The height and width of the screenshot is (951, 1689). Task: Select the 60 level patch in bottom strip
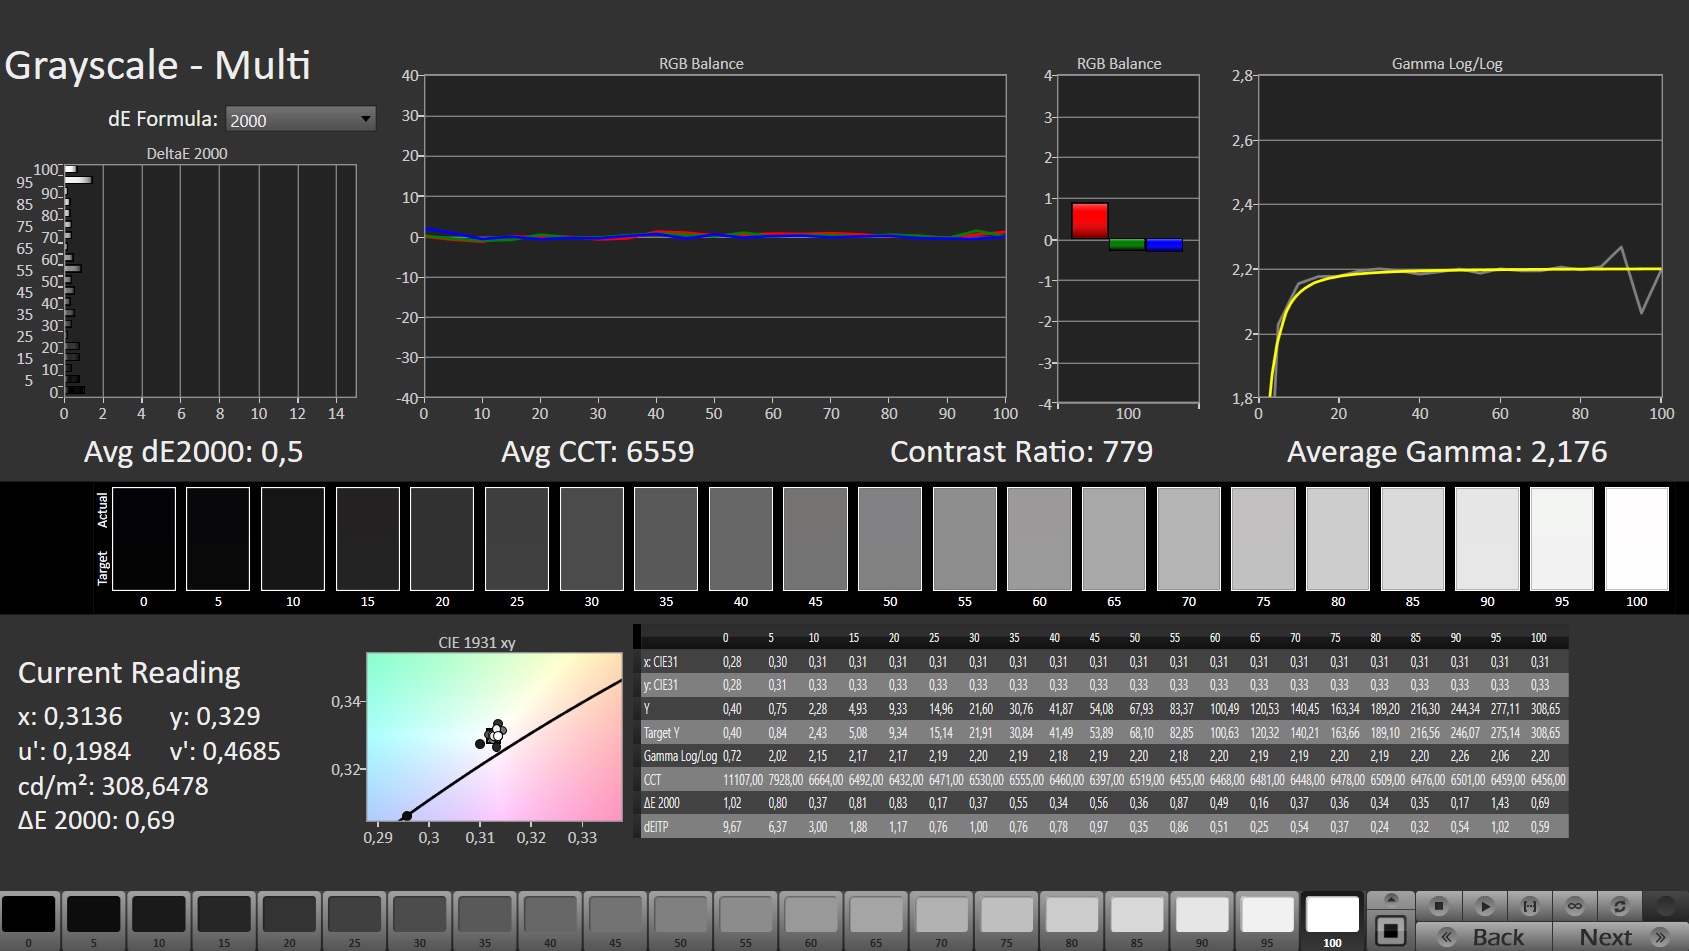coord(811,920)
